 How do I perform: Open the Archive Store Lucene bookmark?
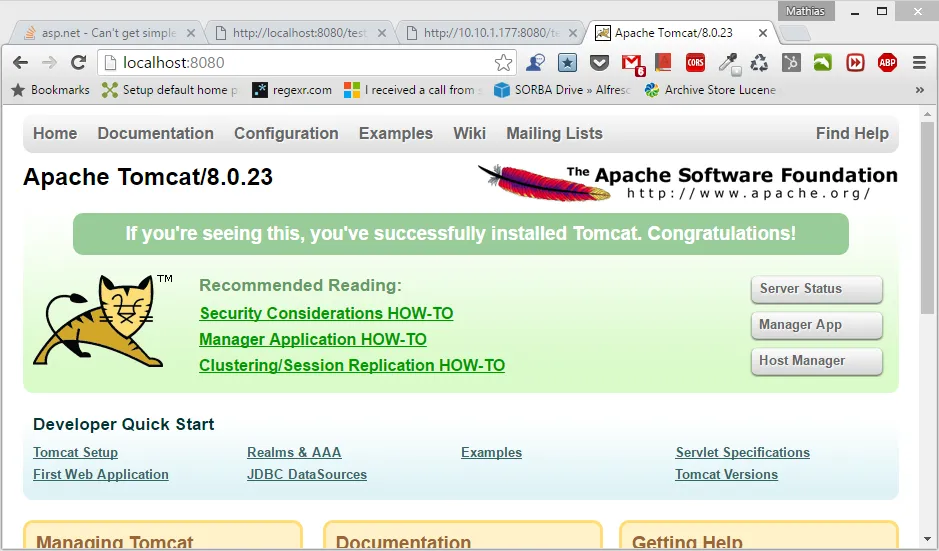(711, 90)
